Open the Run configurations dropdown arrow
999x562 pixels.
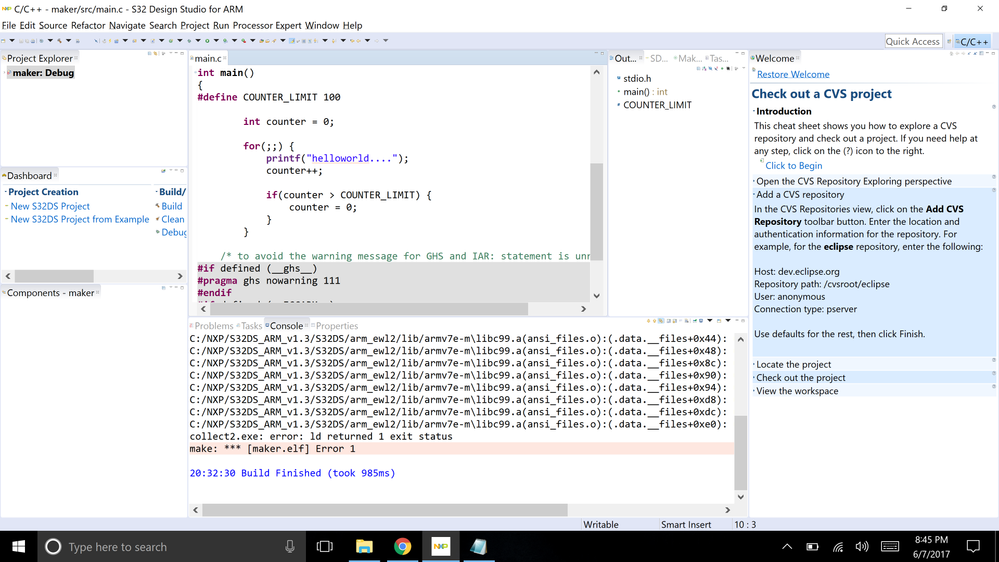216,41
